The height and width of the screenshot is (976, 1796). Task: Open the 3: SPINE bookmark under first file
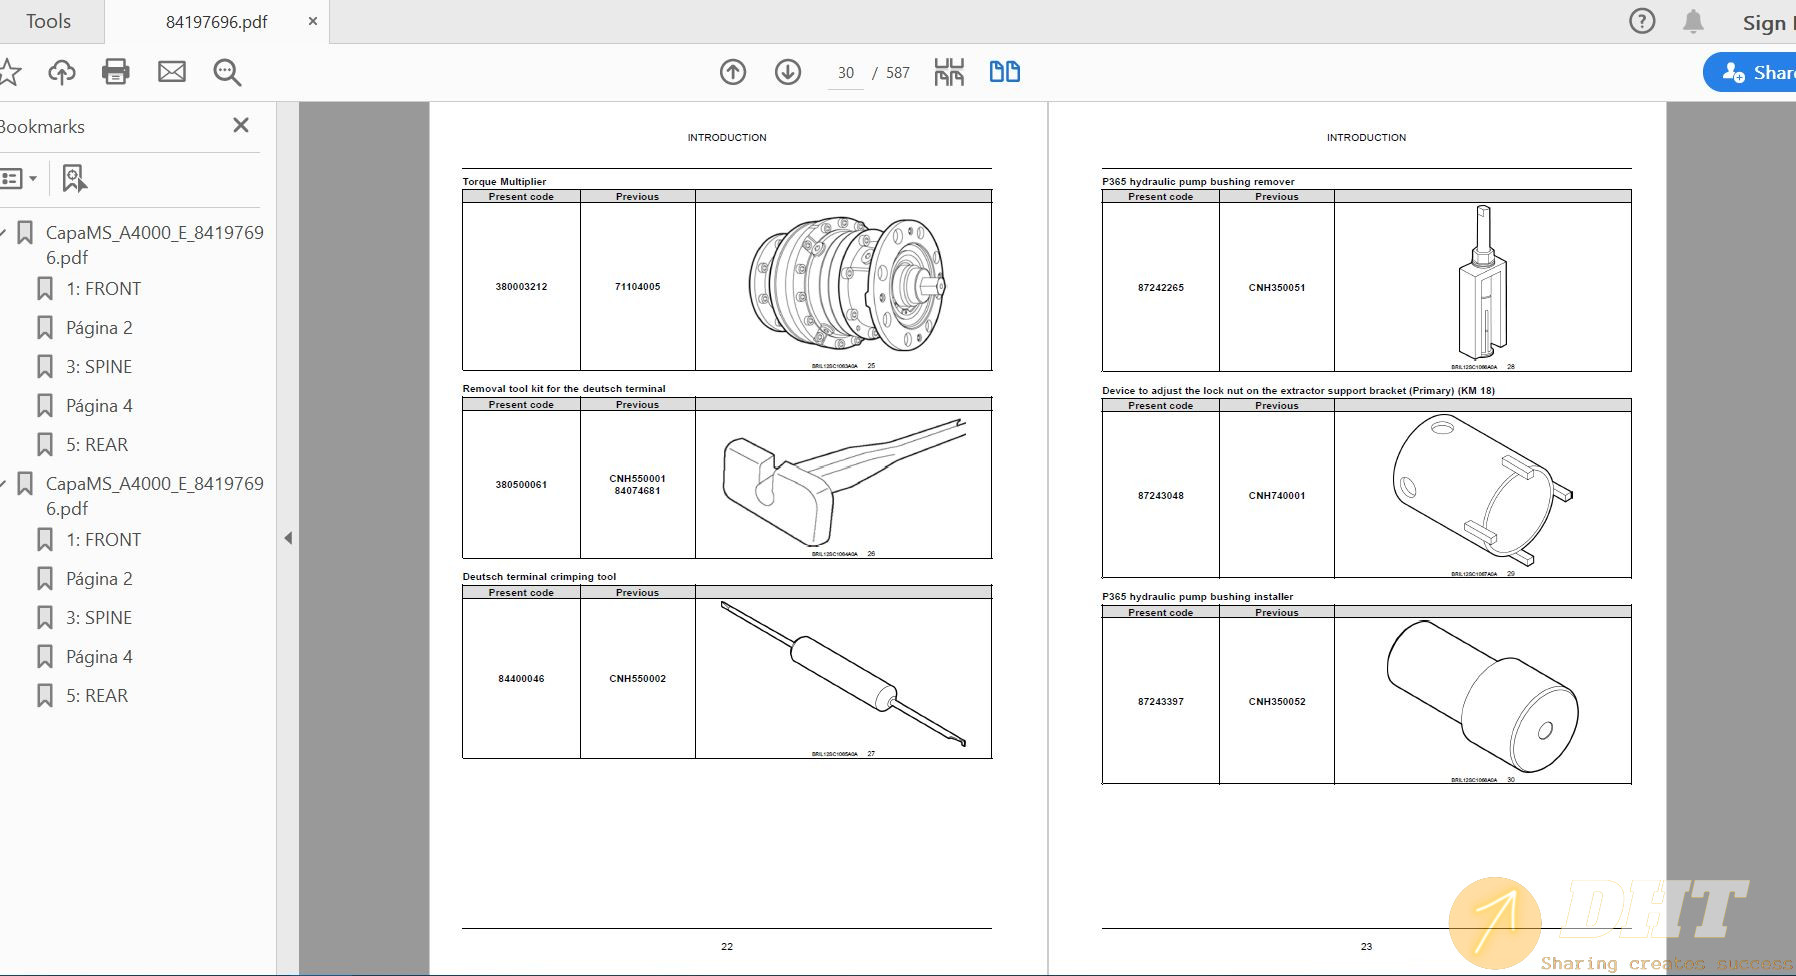click(x=99, y=367)
